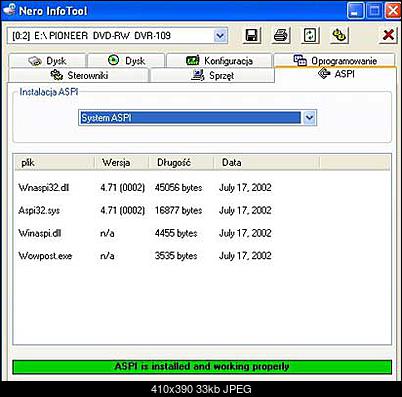
Task: Click the green ASPI is installed status bar
Action: [x=202, y=367]
